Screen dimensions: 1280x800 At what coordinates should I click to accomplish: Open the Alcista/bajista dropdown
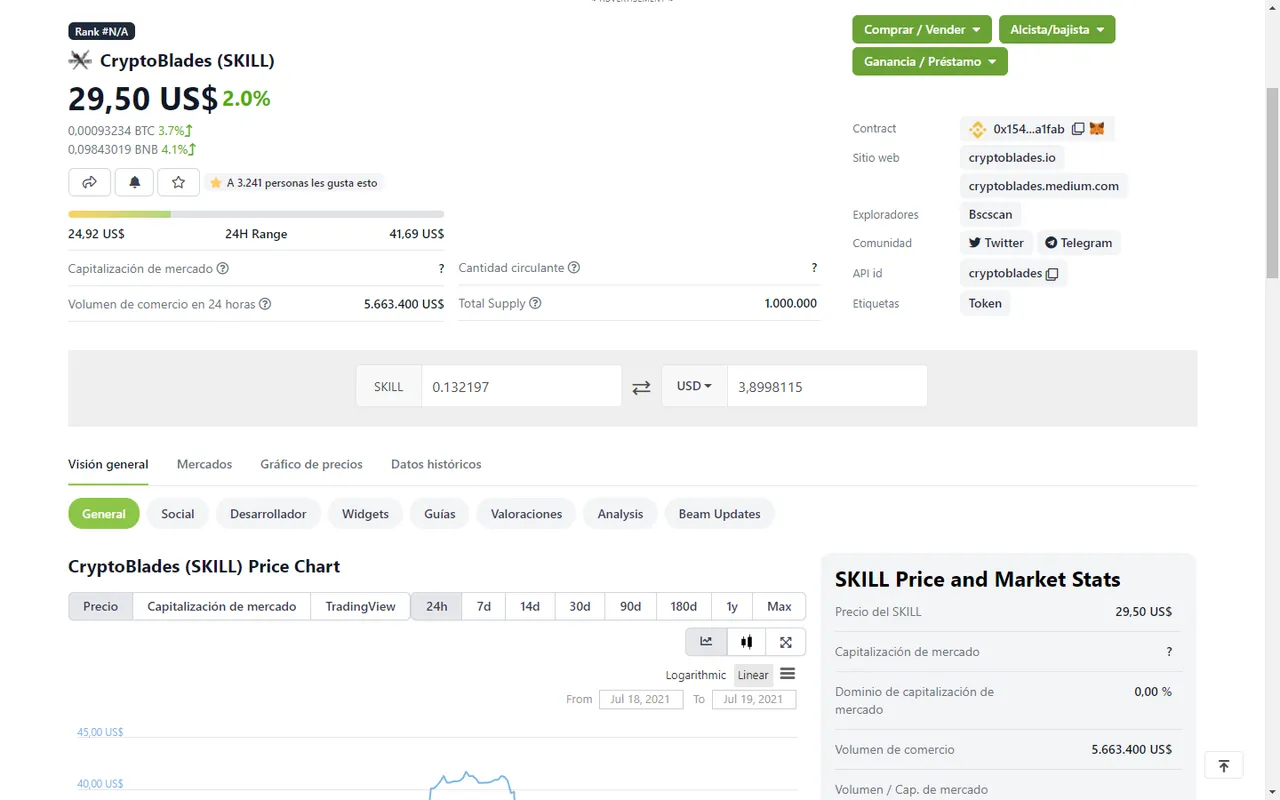(x=1057, y=30)
